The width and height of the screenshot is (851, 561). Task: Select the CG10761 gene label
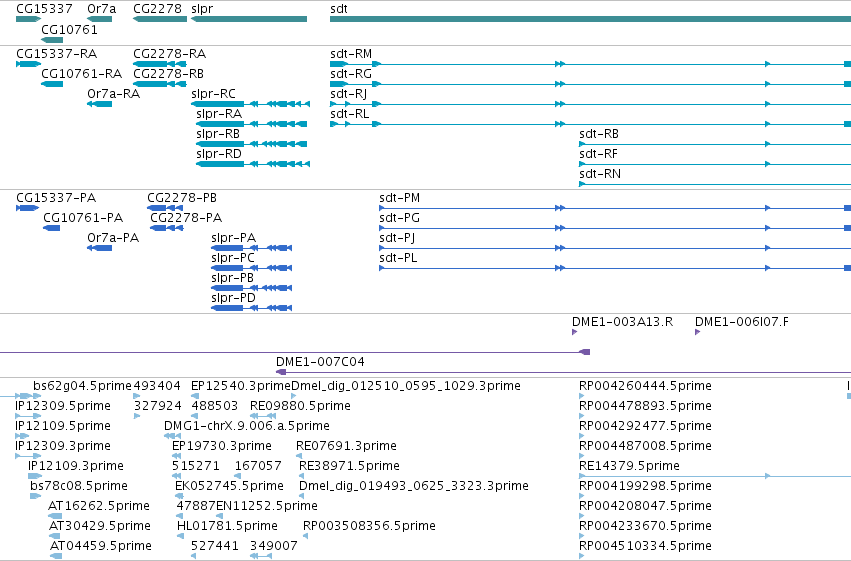[69, 30]
